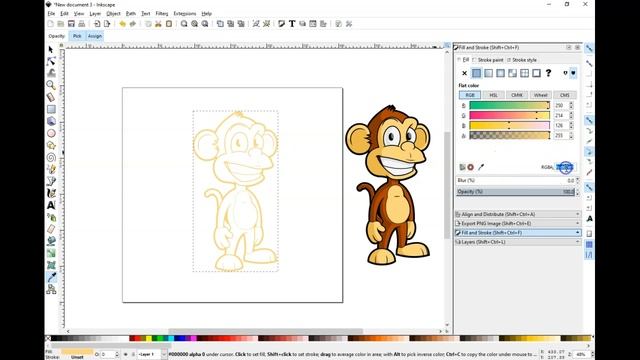Choose pattern fill type
The height and width of the screenshot is (360, 640).
tap(524, 73)
